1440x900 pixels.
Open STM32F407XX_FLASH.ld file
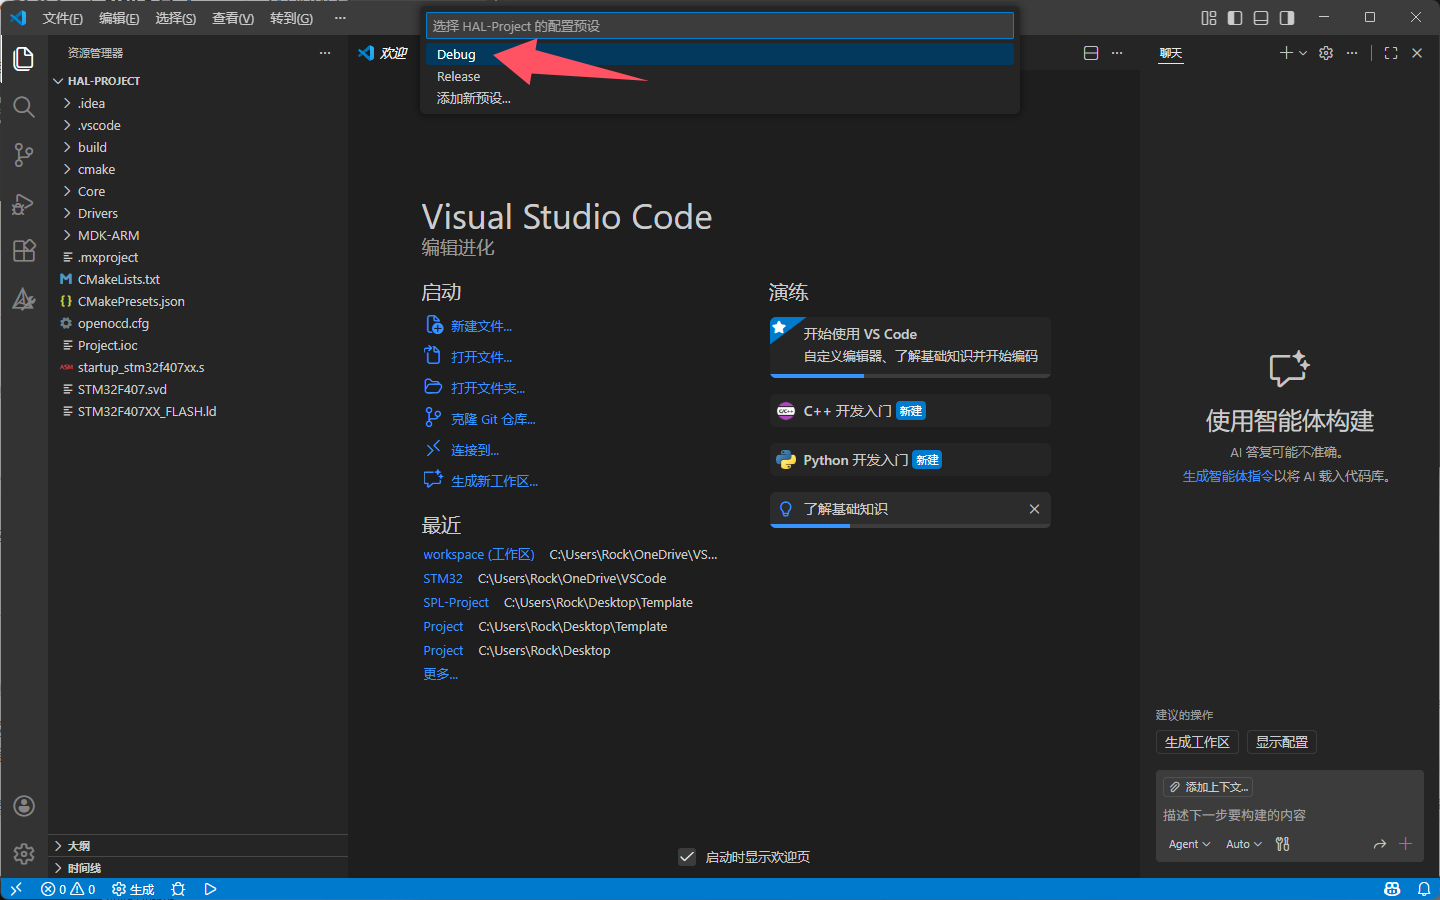pos(198,411)
